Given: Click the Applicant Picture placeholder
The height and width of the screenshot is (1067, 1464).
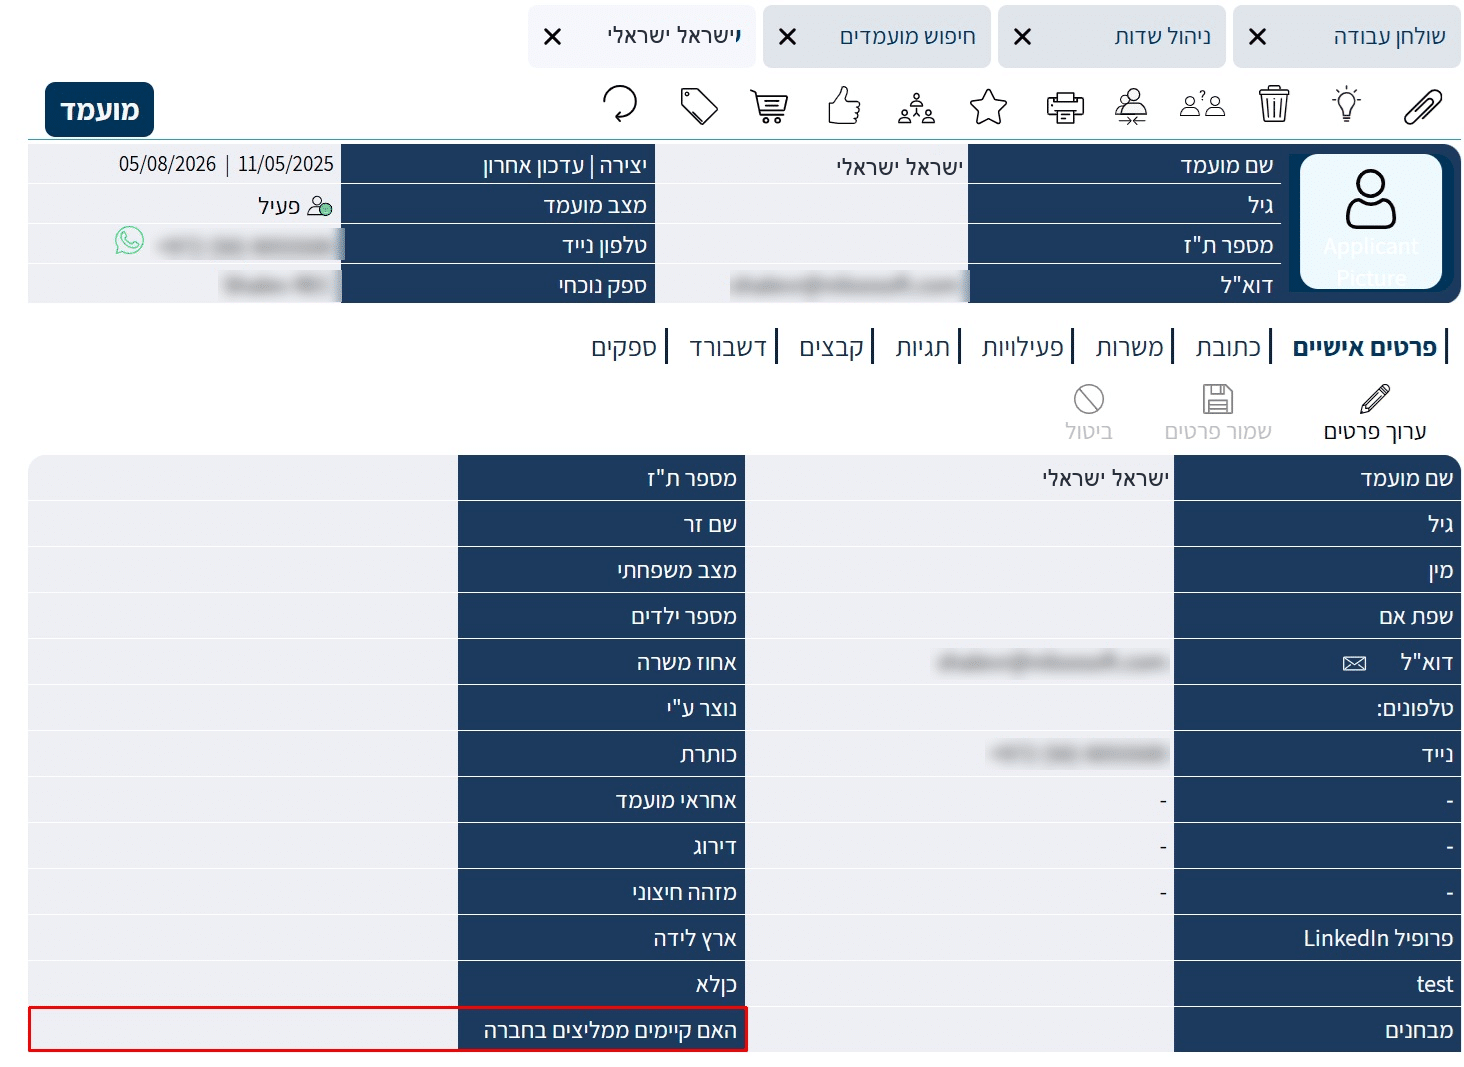Looking at the screenshot, I should (x=1371, y=222).
